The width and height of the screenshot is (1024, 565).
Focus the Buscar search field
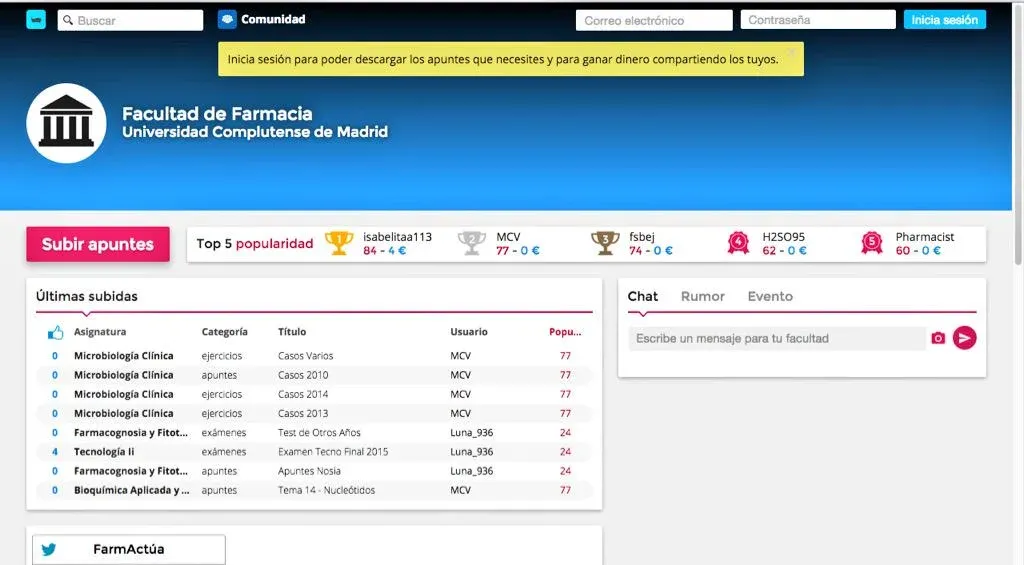click(x=137, y=20)
